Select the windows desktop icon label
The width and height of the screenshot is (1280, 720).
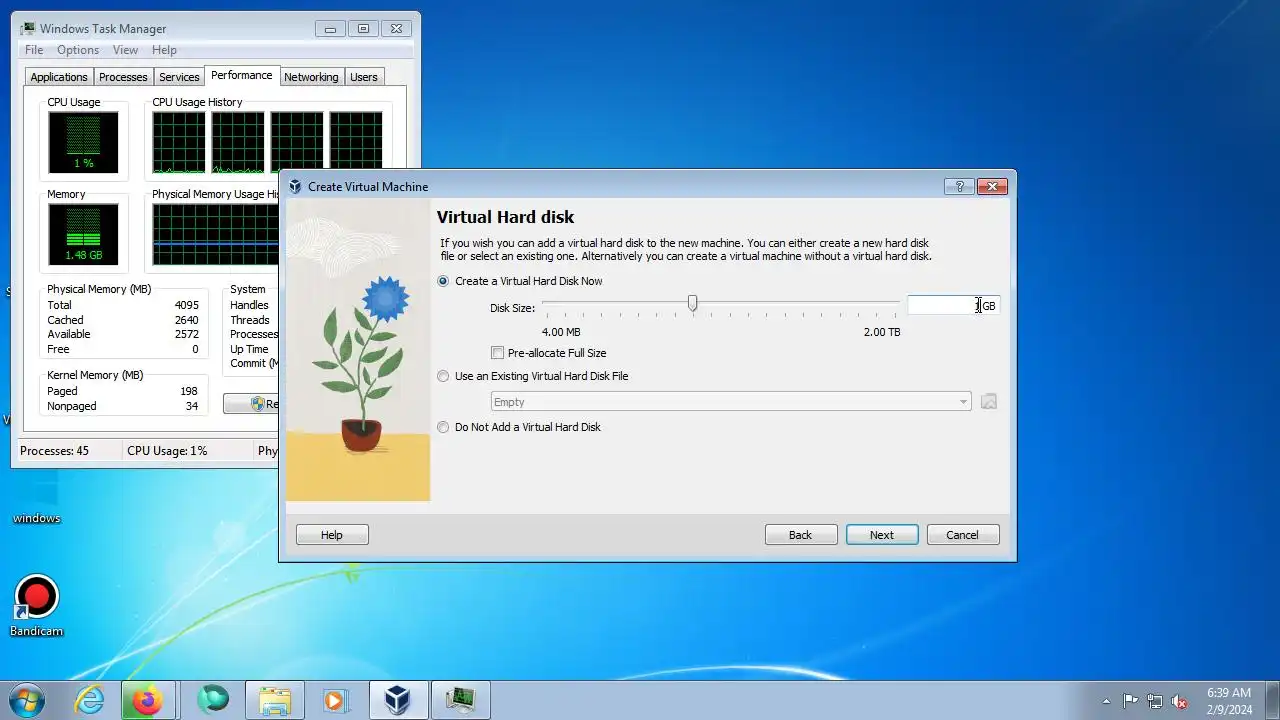[x=37, y=518]
